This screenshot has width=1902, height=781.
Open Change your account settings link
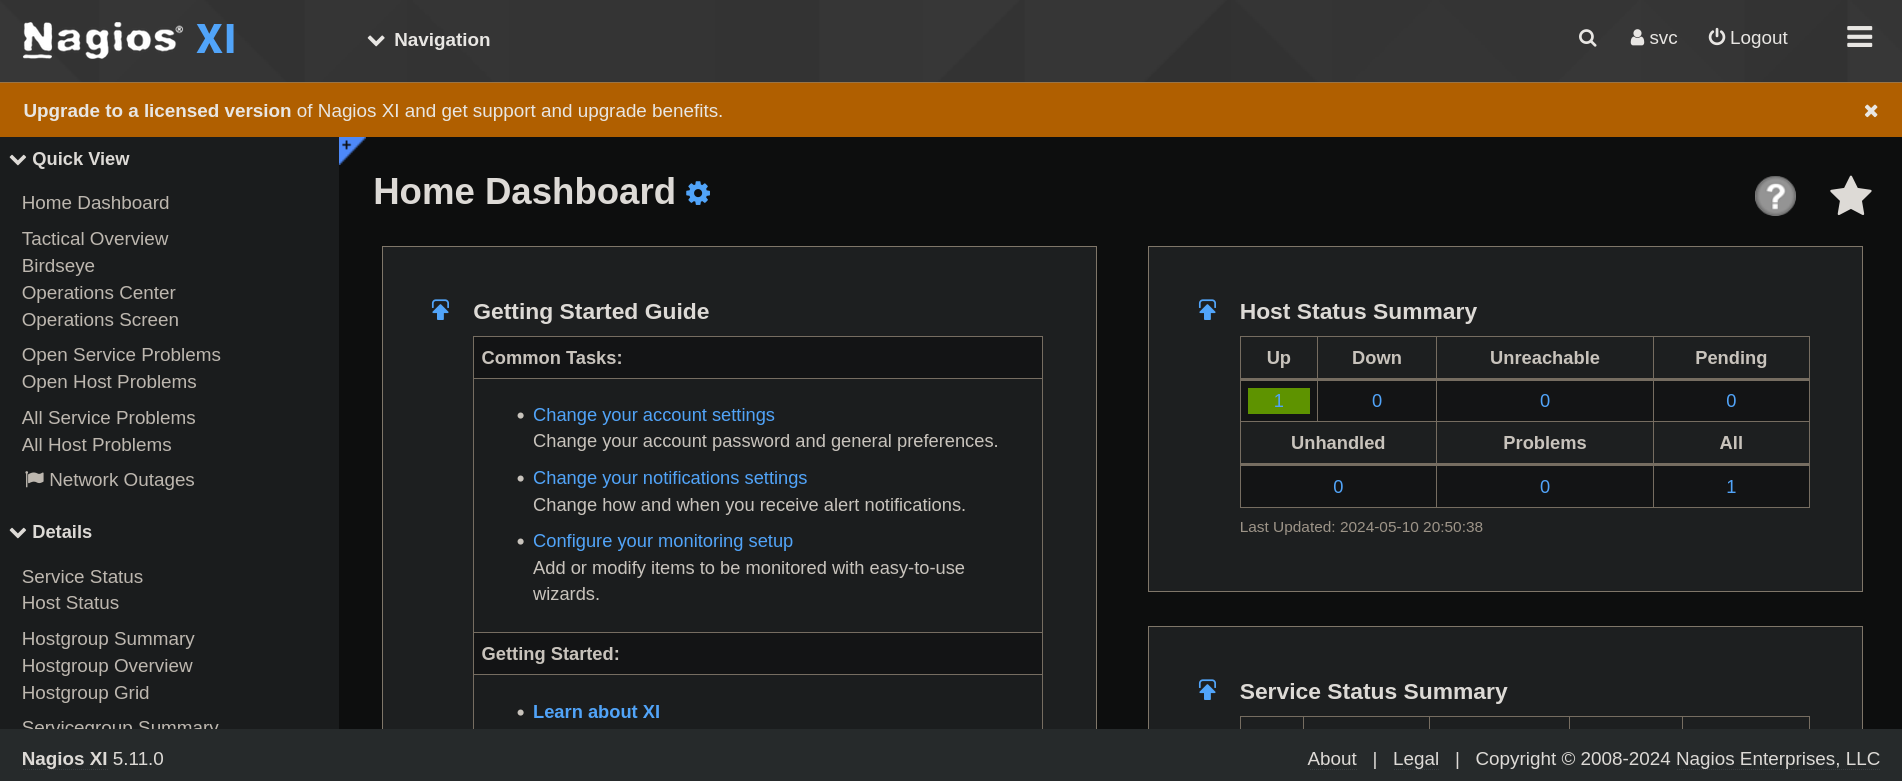pos(654,415)
